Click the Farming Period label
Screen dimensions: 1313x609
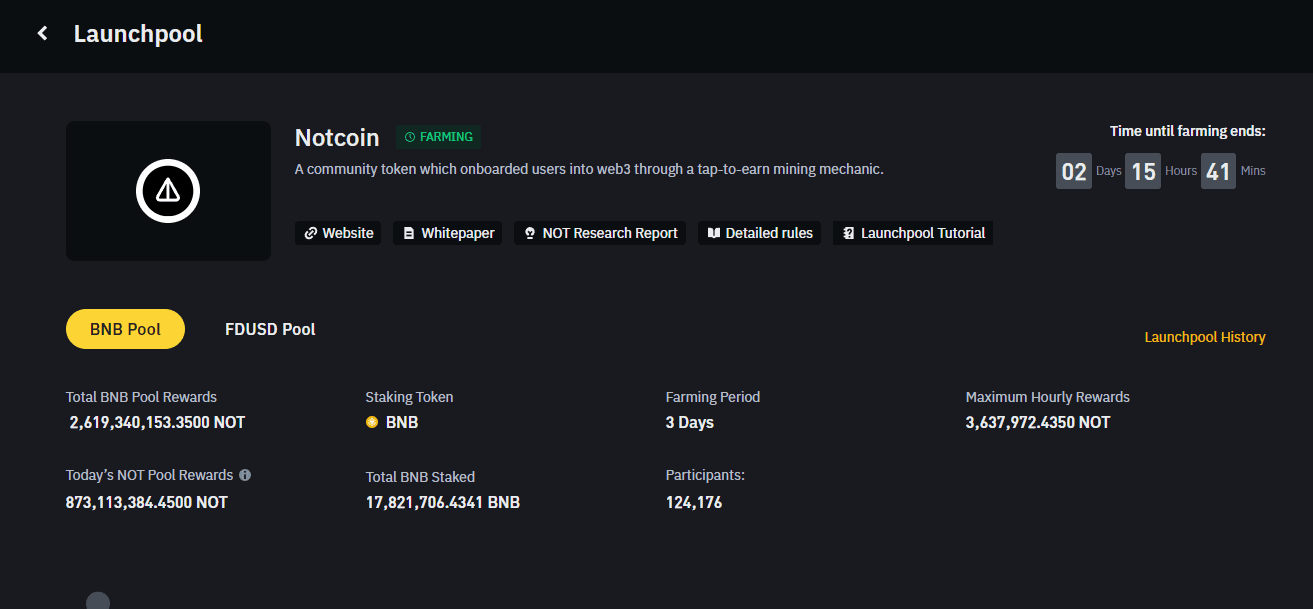click(x=713, y=397)
